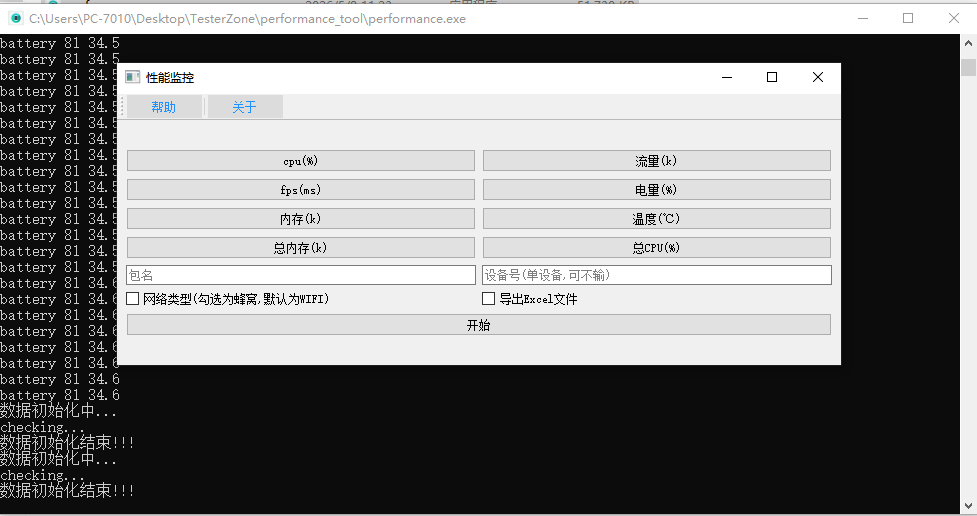Viewport: 977px width, 516px height.
Task: Click console scrollbar down arrow
Action: point(968,505)
